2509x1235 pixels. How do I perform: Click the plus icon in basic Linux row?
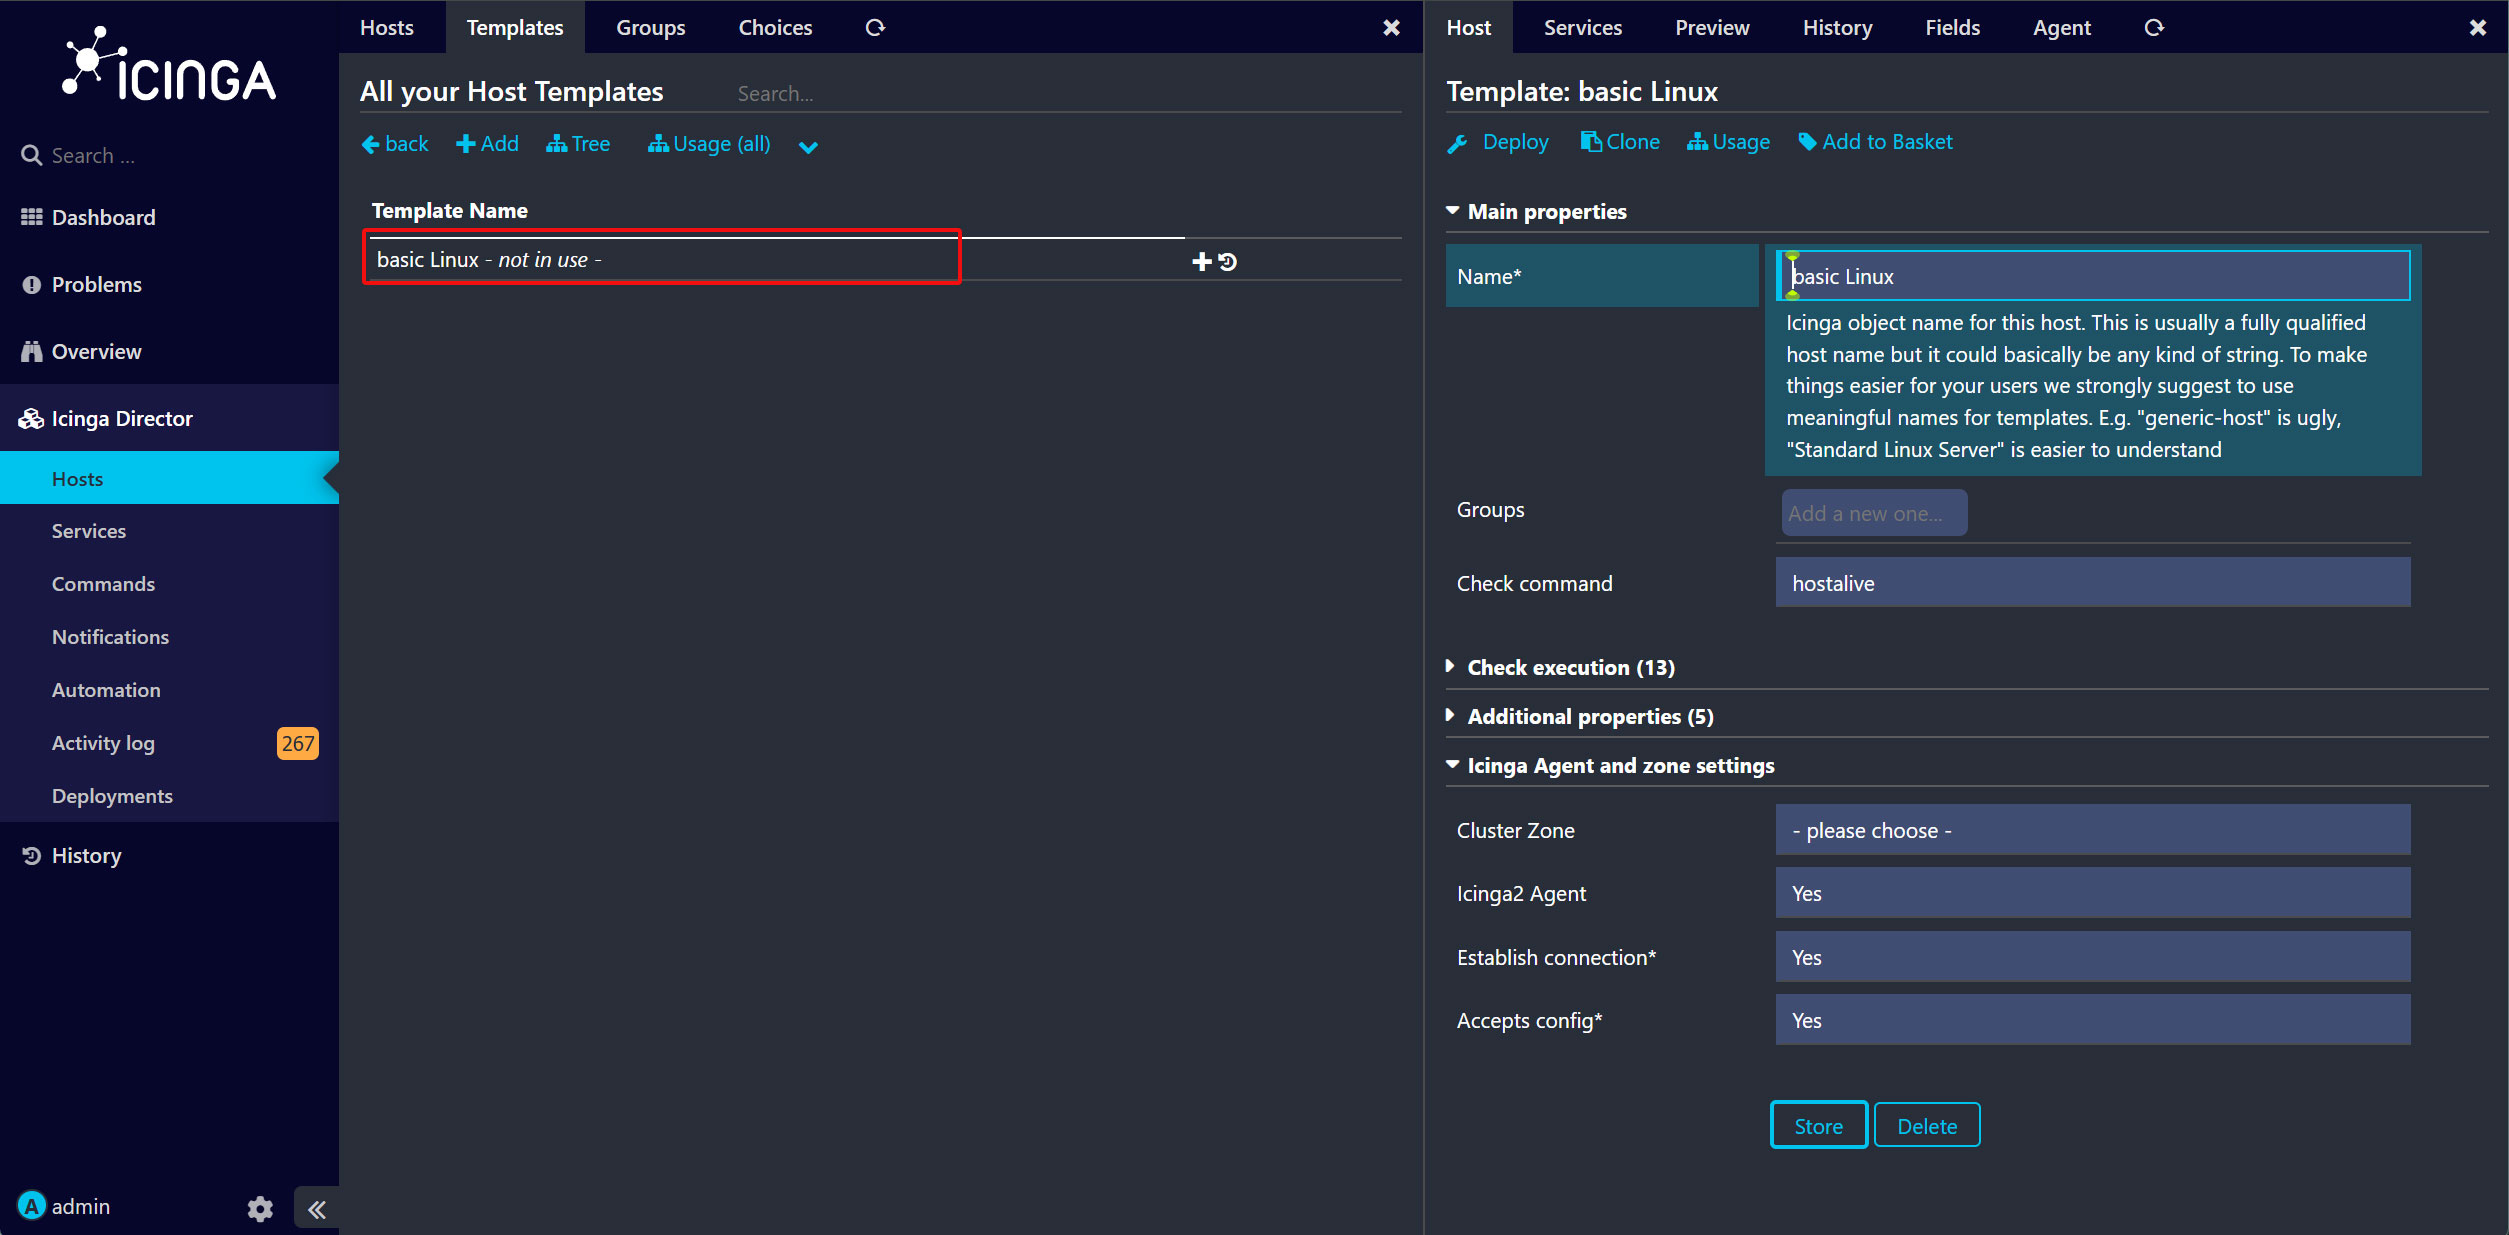coord(1201,262)
